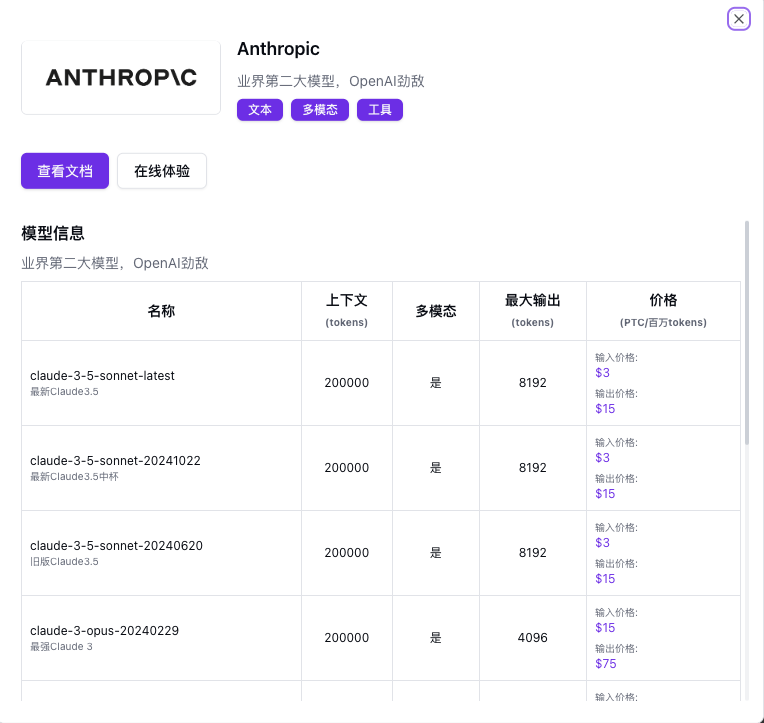Image resolution: width=764 pixels, height=723 pixels.
Task: Click the 4096 max output cell
Action: [x=533, y=638]
